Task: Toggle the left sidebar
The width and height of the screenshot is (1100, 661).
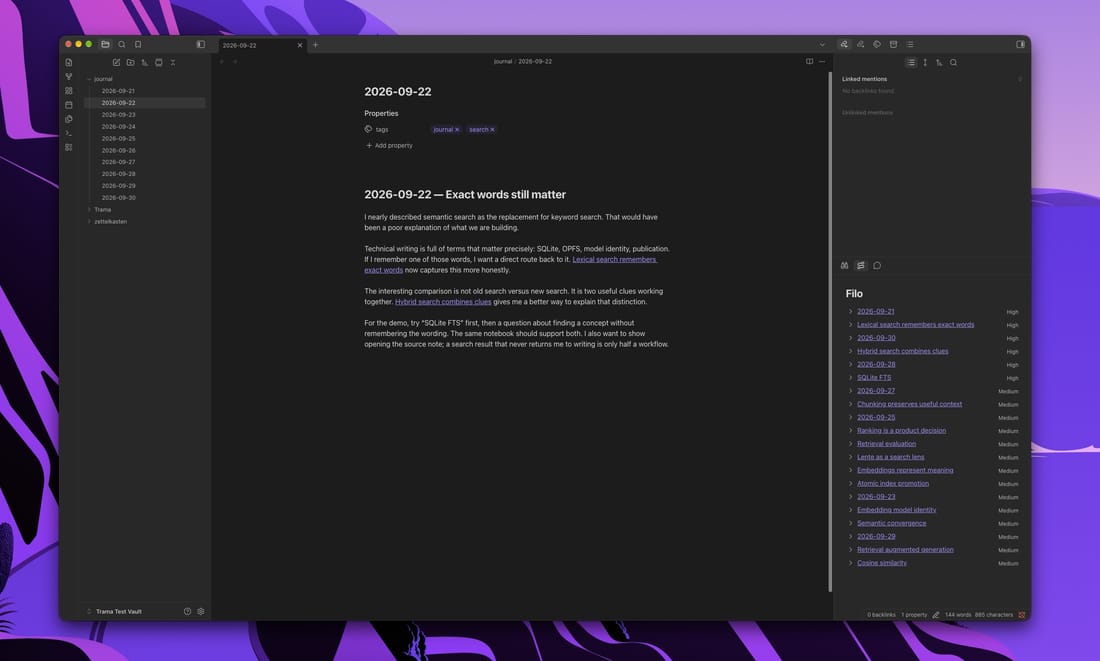Action: 201,44
